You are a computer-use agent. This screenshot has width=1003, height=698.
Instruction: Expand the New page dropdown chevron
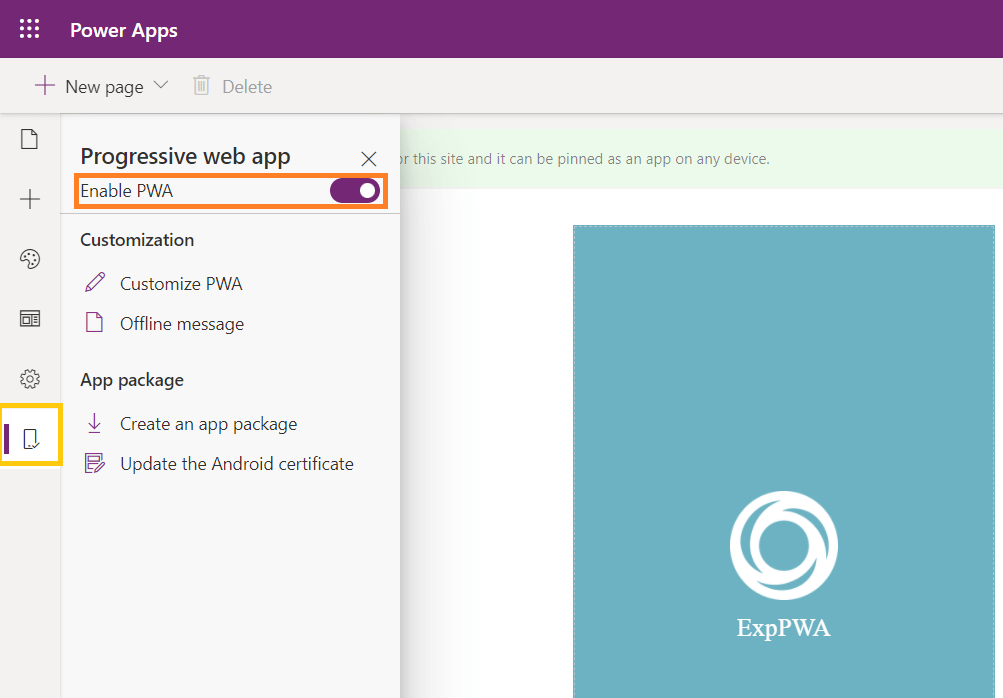pos(161,86)
